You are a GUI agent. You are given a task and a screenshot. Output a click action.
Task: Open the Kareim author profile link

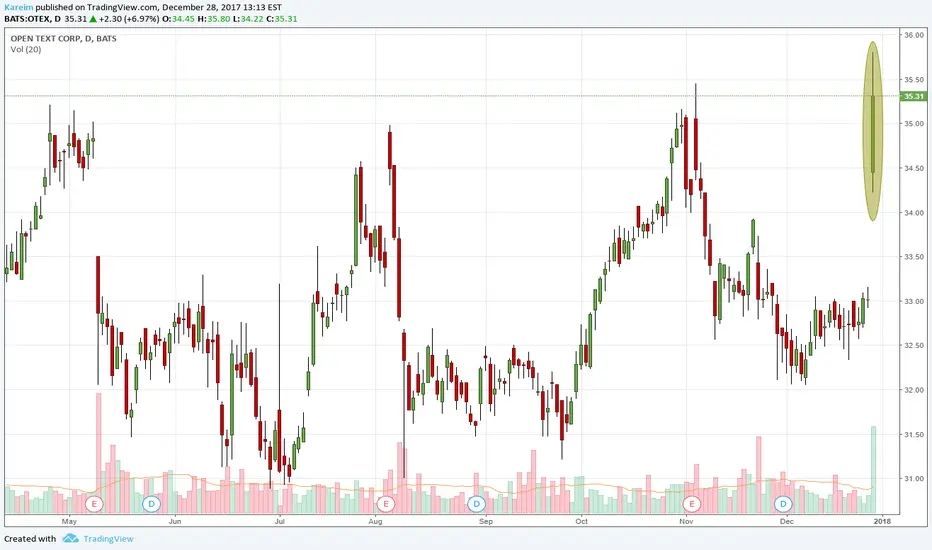pos(18,8)
